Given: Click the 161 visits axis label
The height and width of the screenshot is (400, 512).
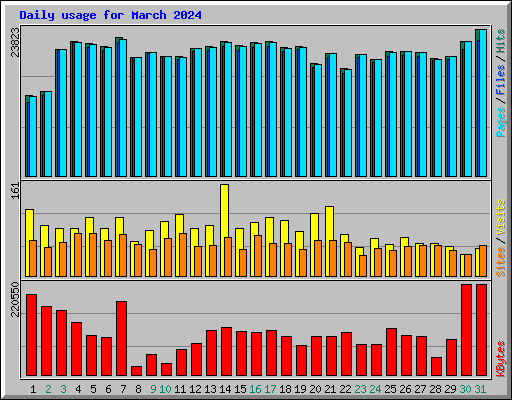Looking at the screenshot, I should coord(15,191).
